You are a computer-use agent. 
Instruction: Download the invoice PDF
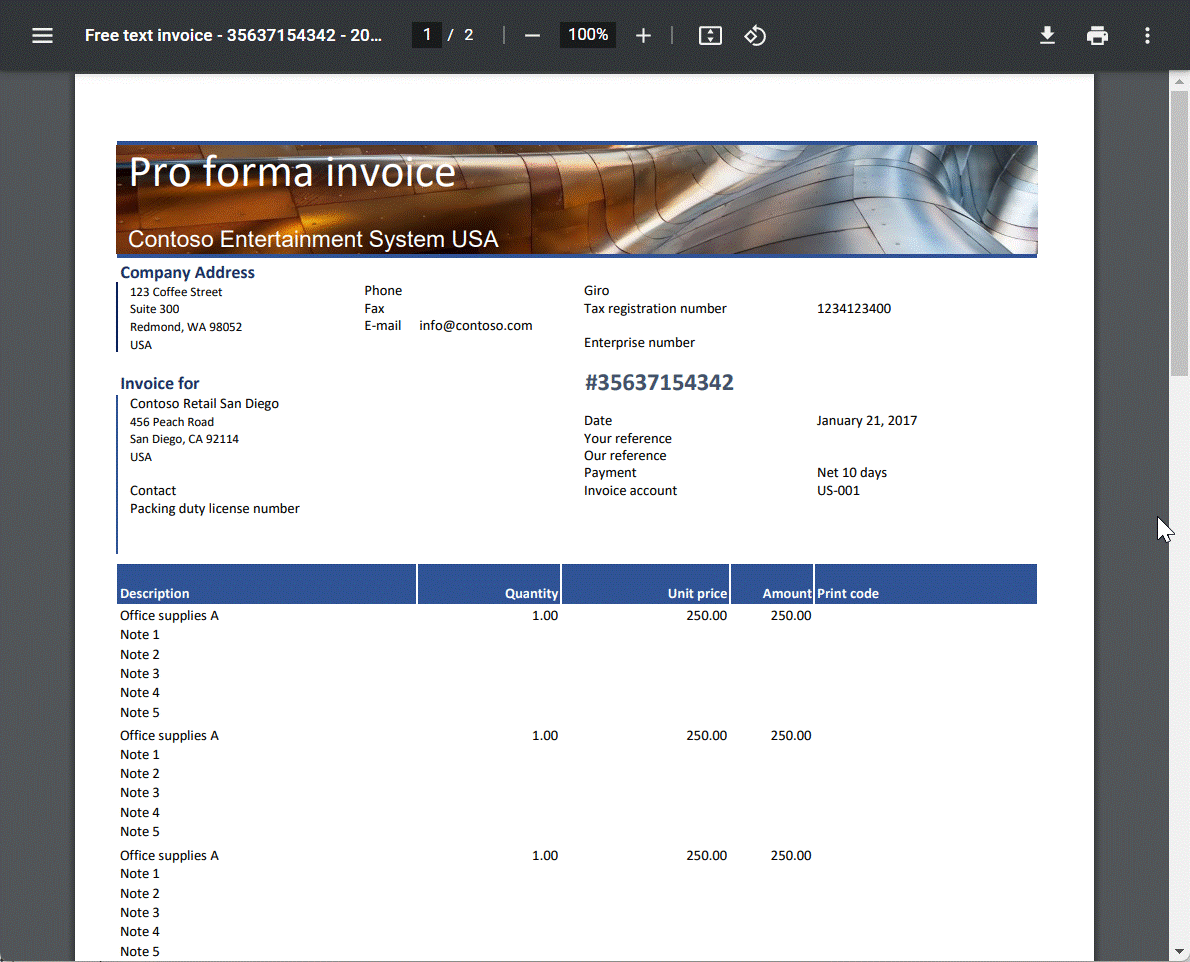pos(1047,35)
